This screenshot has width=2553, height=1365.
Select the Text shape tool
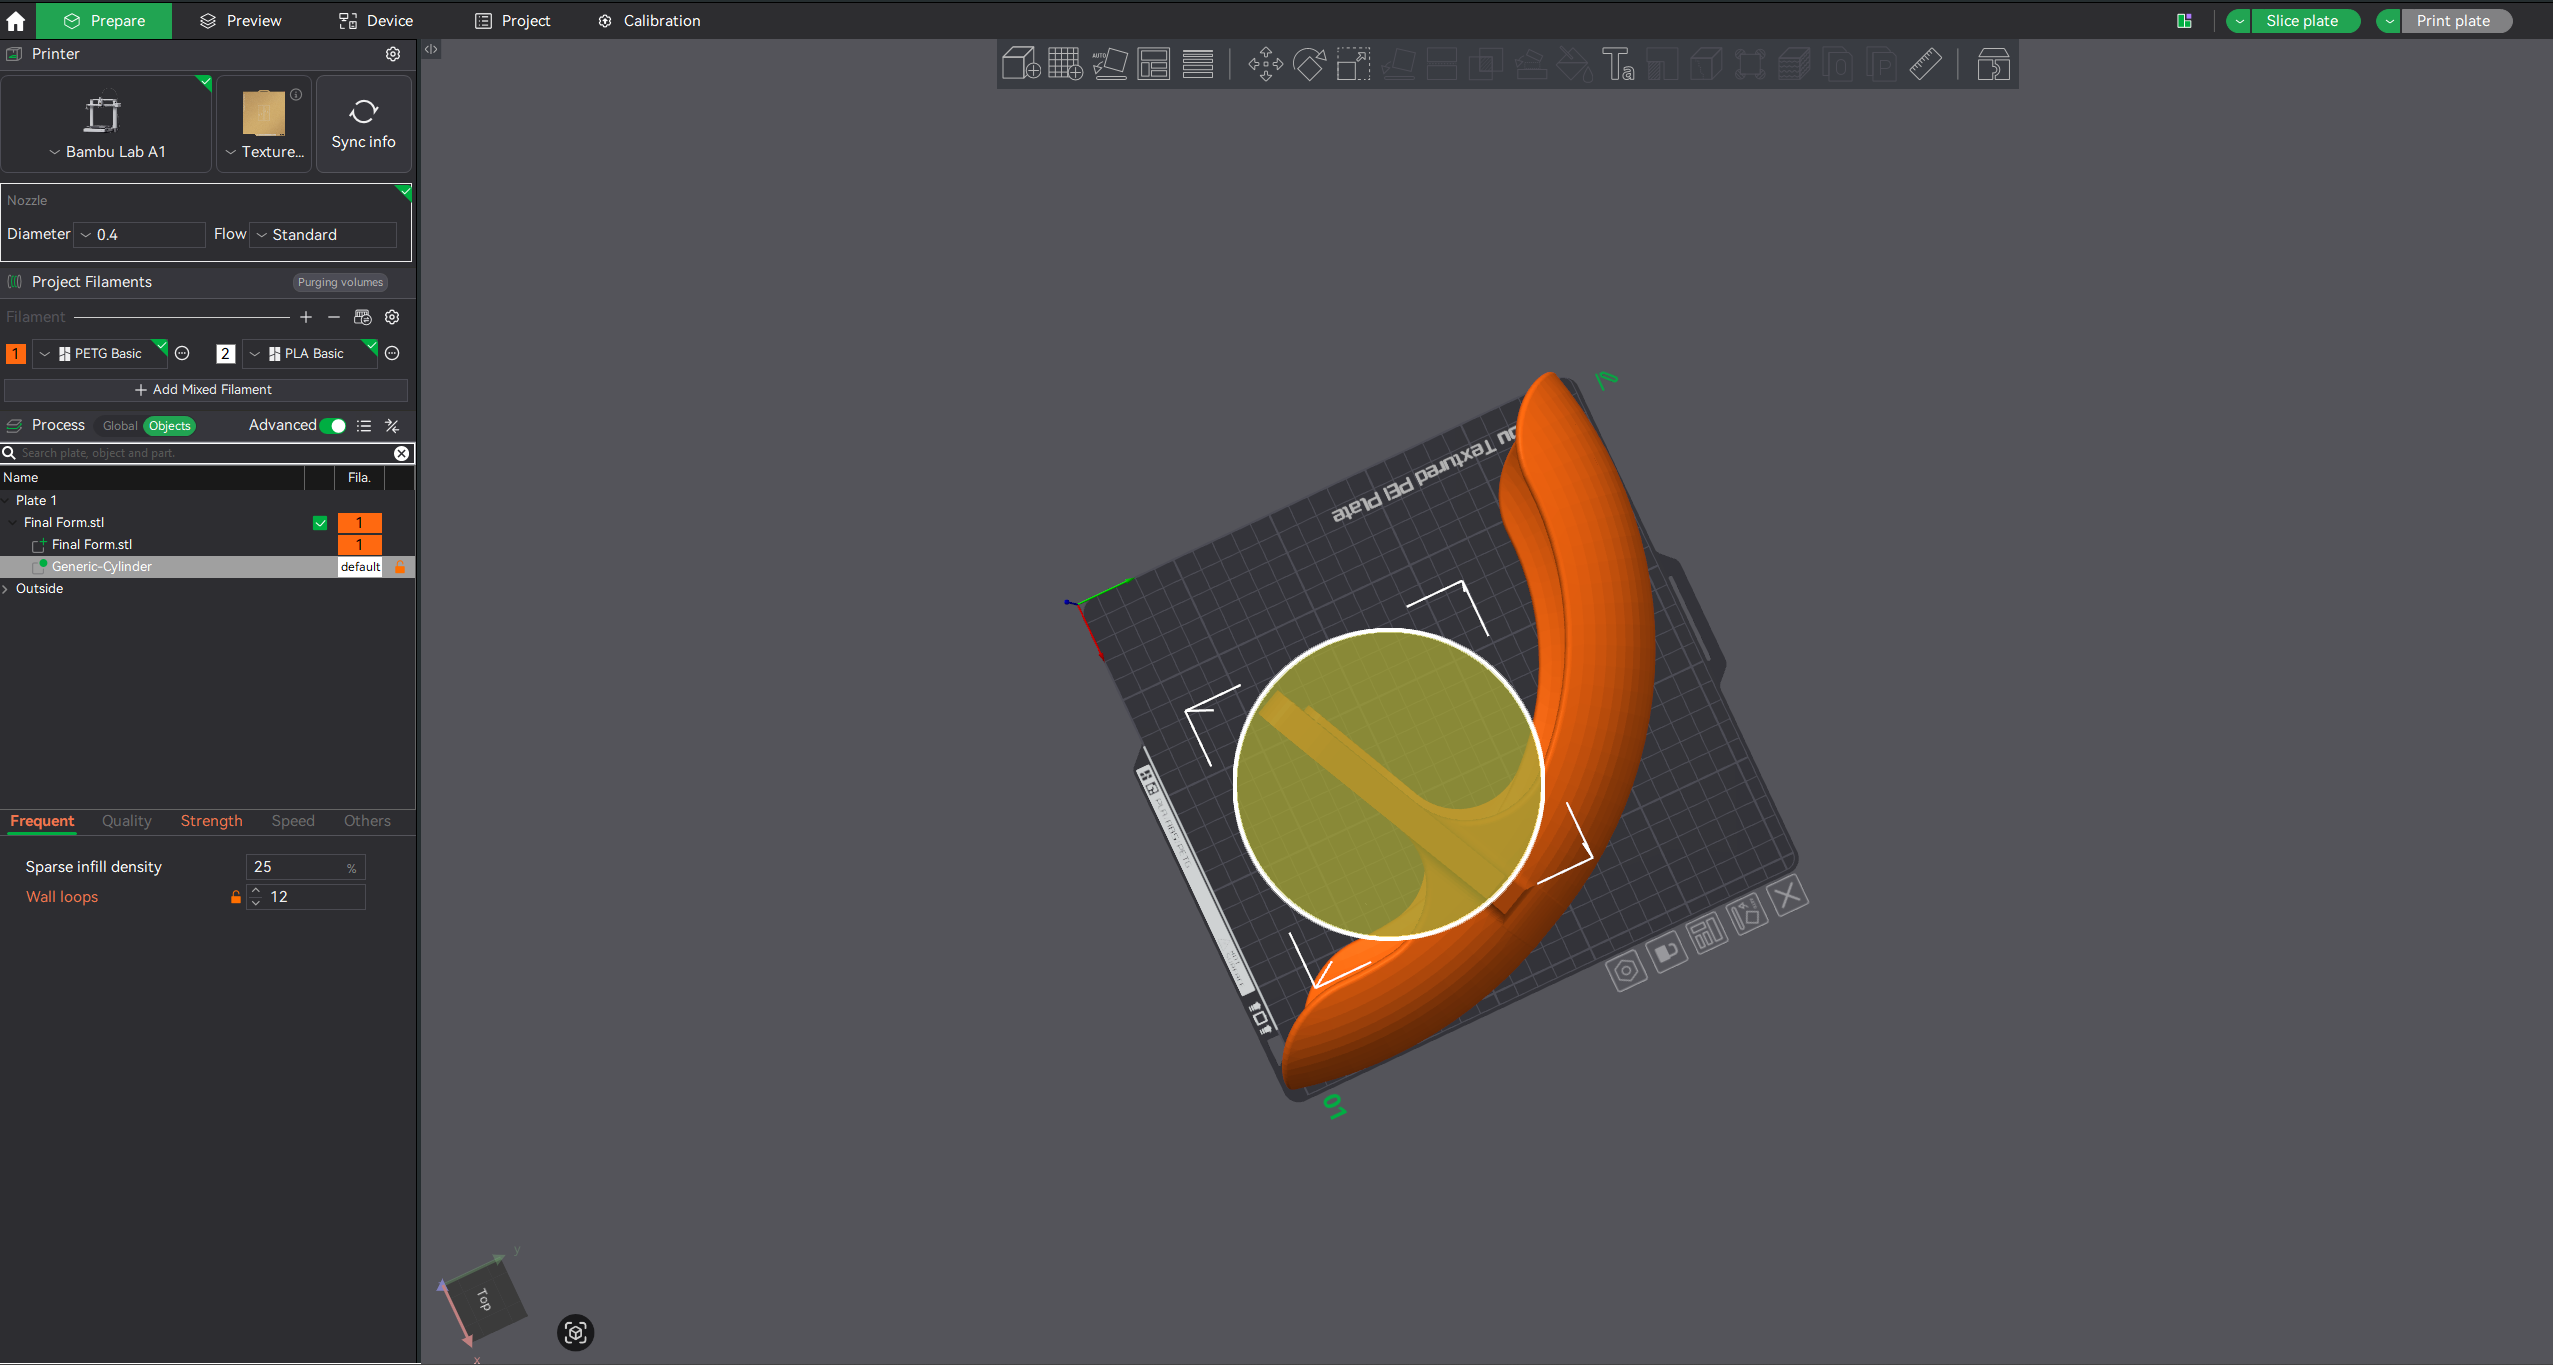pyautogui.click(x=1617, y=64)
